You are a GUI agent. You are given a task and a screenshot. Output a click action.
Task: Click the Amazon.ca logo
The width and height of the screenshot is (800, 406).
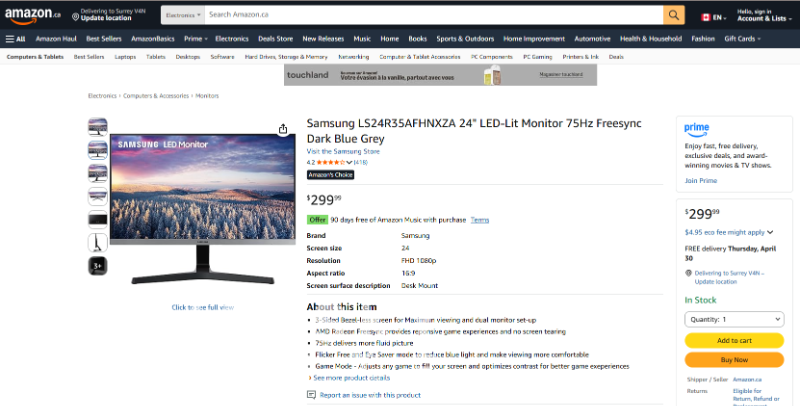click(x=33, y=15)
